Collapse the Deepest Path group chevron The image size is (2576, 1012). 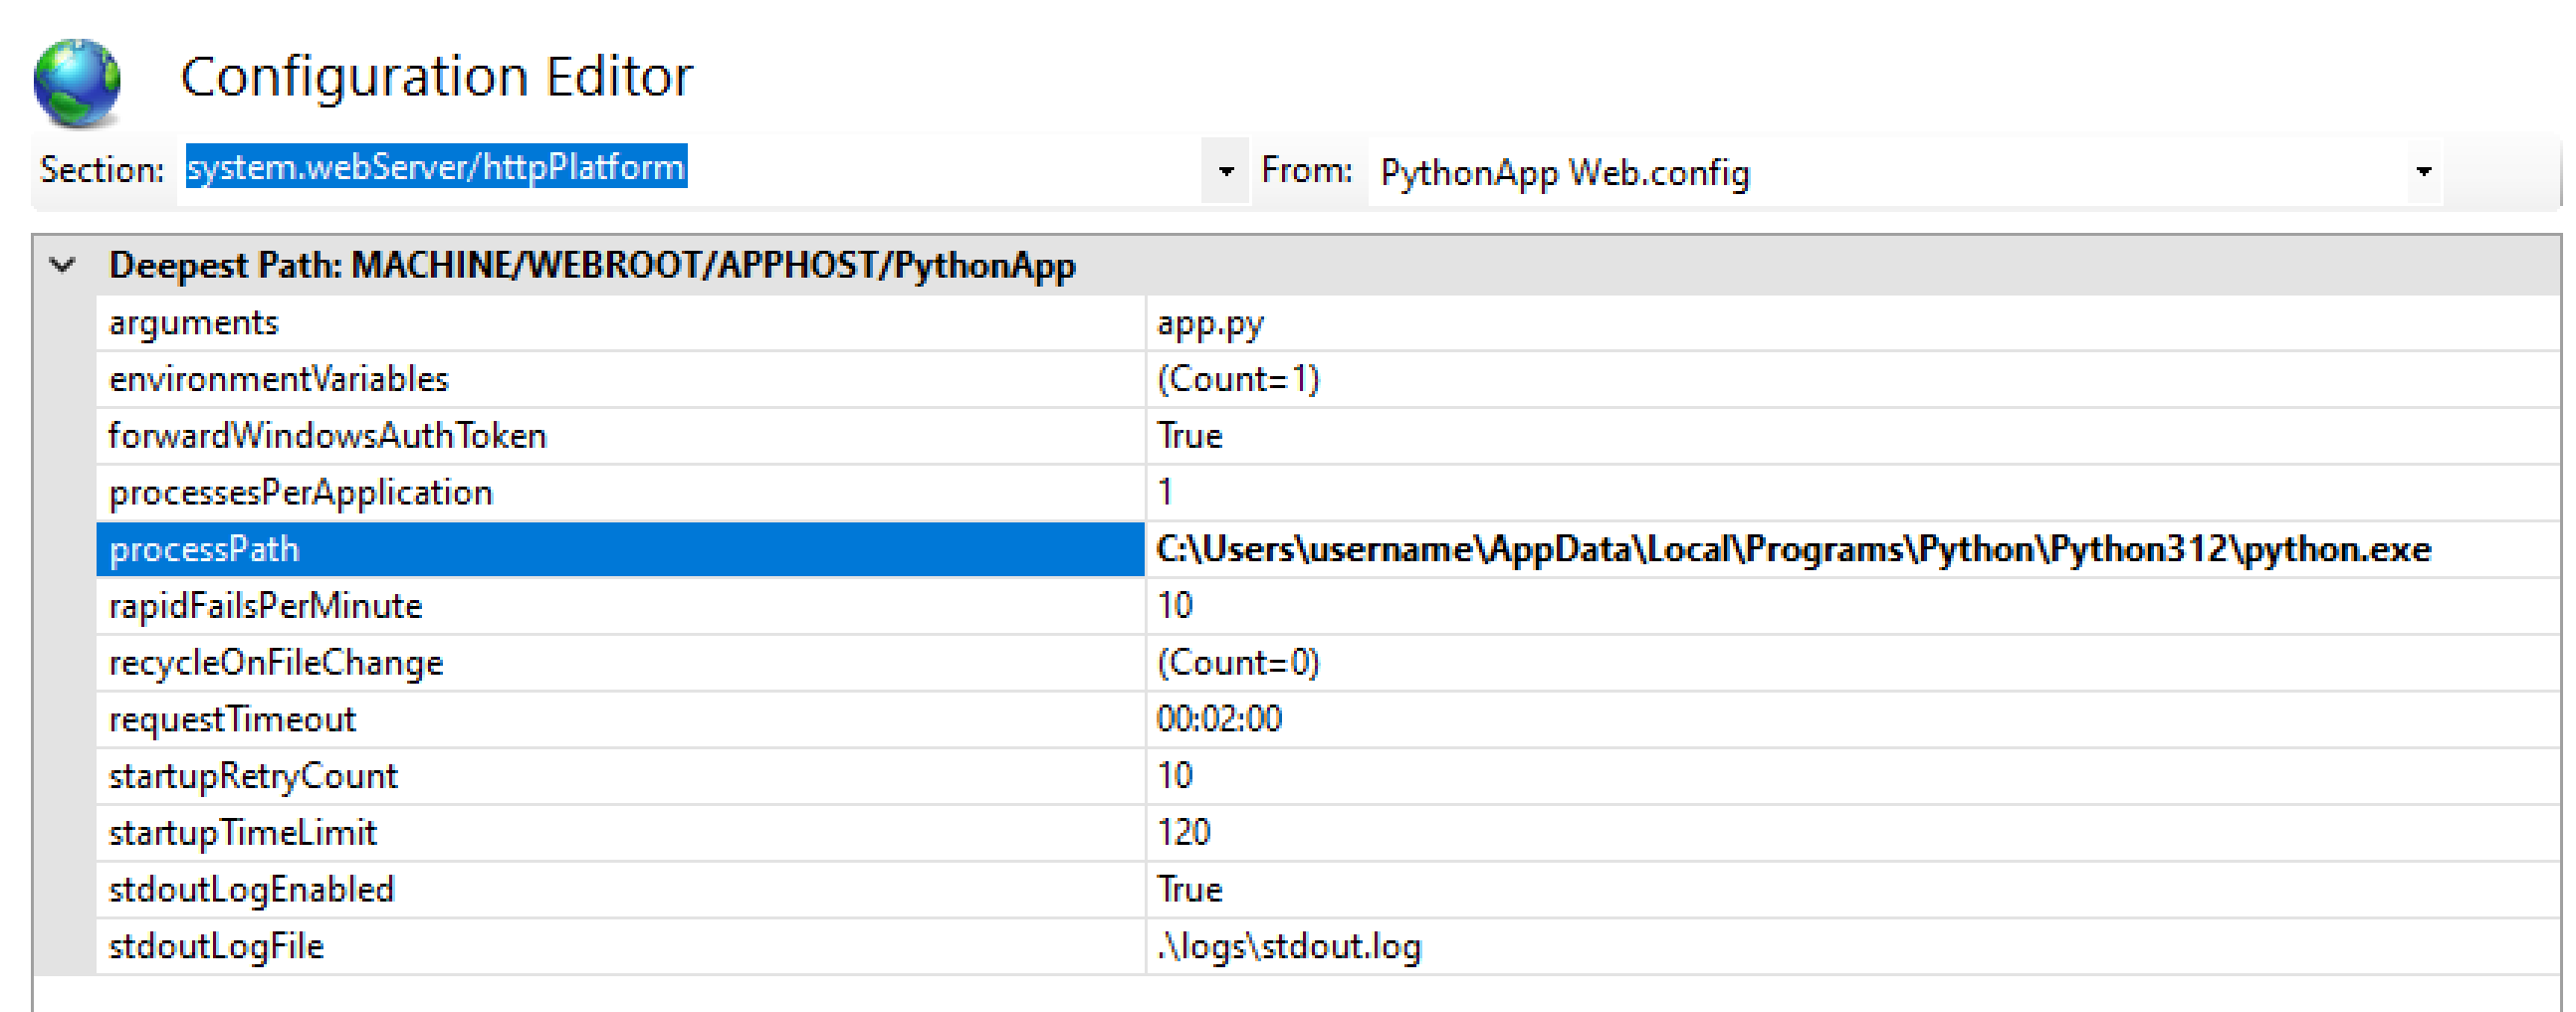point(62,265)
